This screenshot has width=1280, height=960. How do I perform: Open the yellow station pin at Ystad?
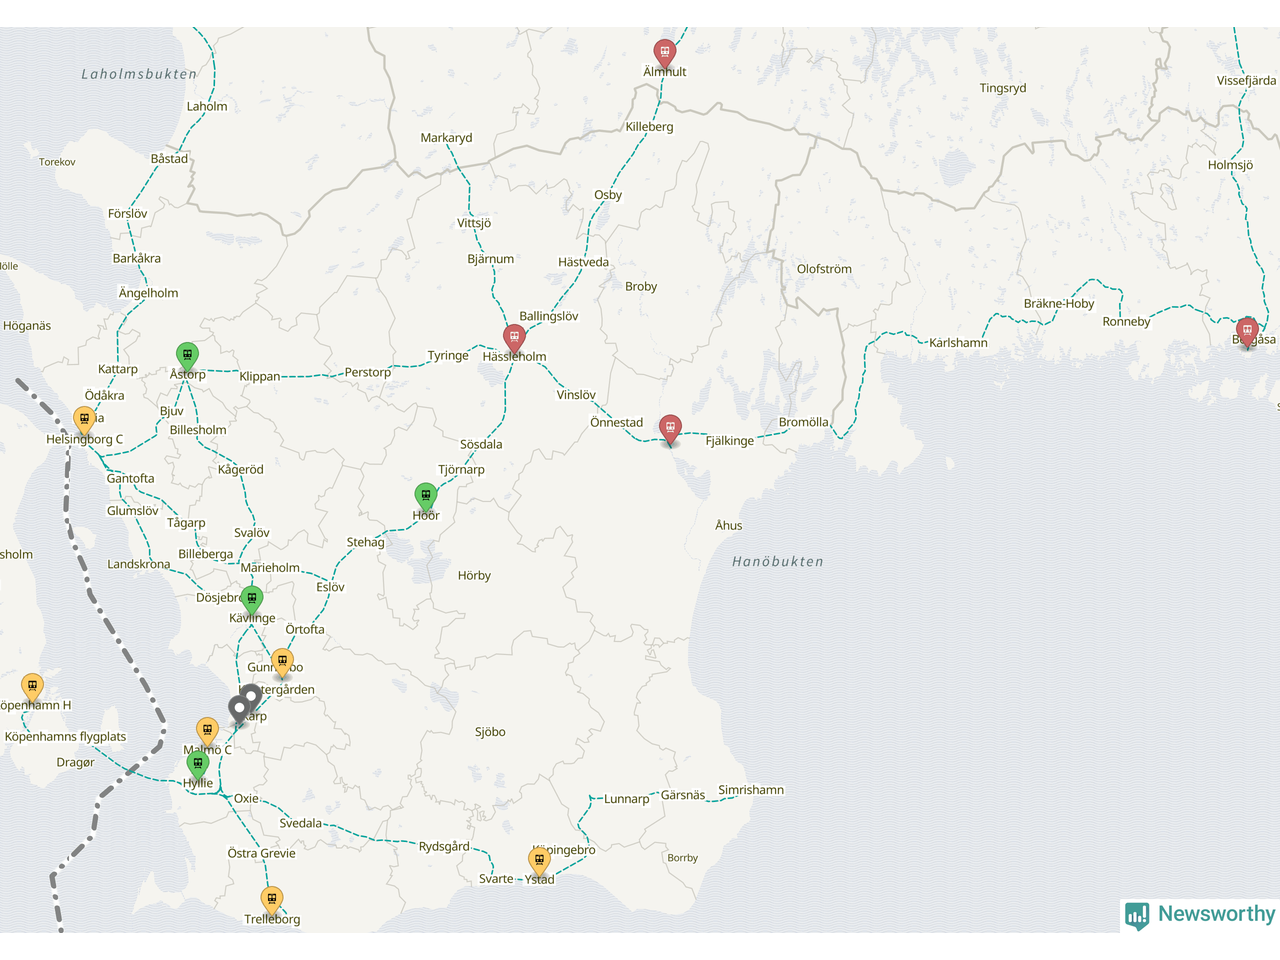pyautogui.click(x=539, y=860)
